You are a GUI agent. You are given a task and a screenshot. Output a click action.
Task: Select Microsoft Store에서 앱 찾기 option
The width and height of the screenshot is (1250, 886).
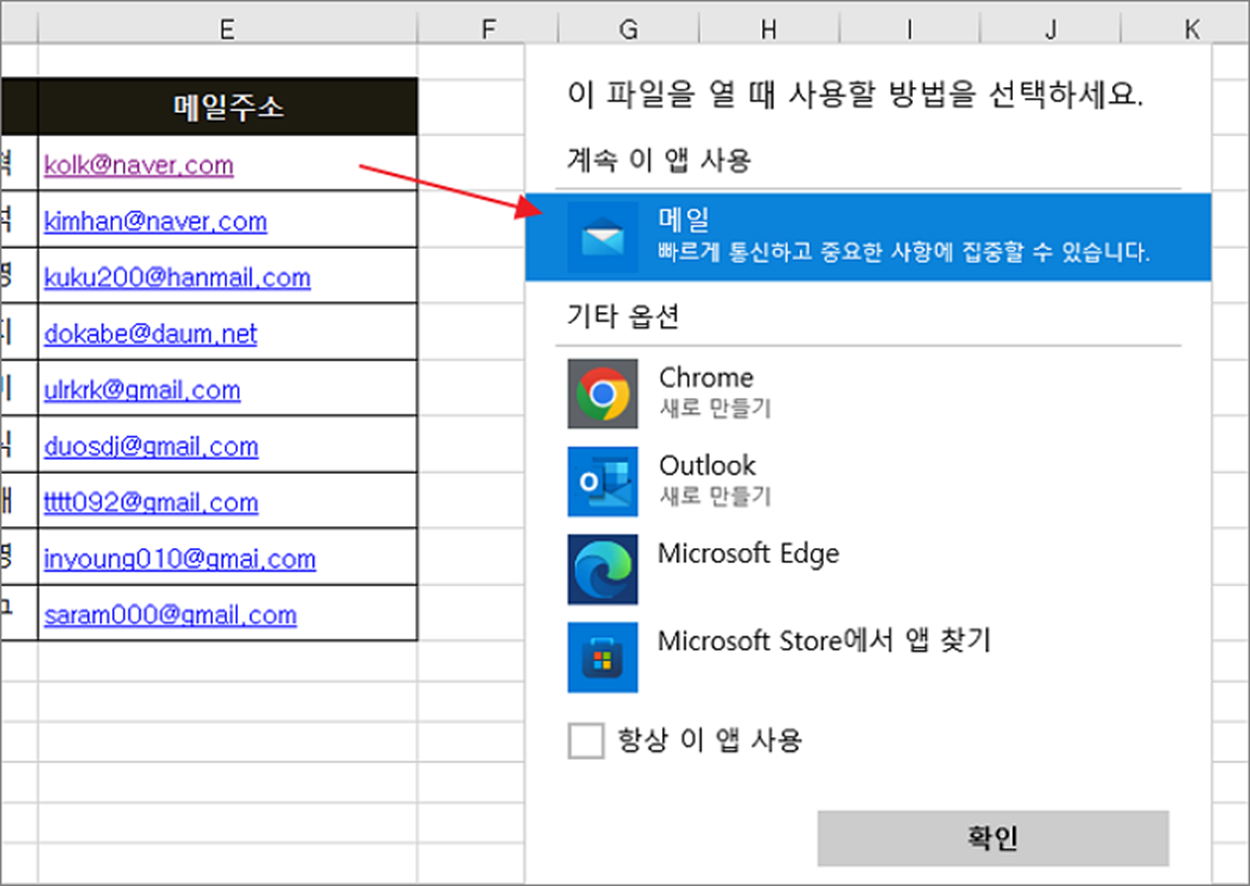[824, 641]
